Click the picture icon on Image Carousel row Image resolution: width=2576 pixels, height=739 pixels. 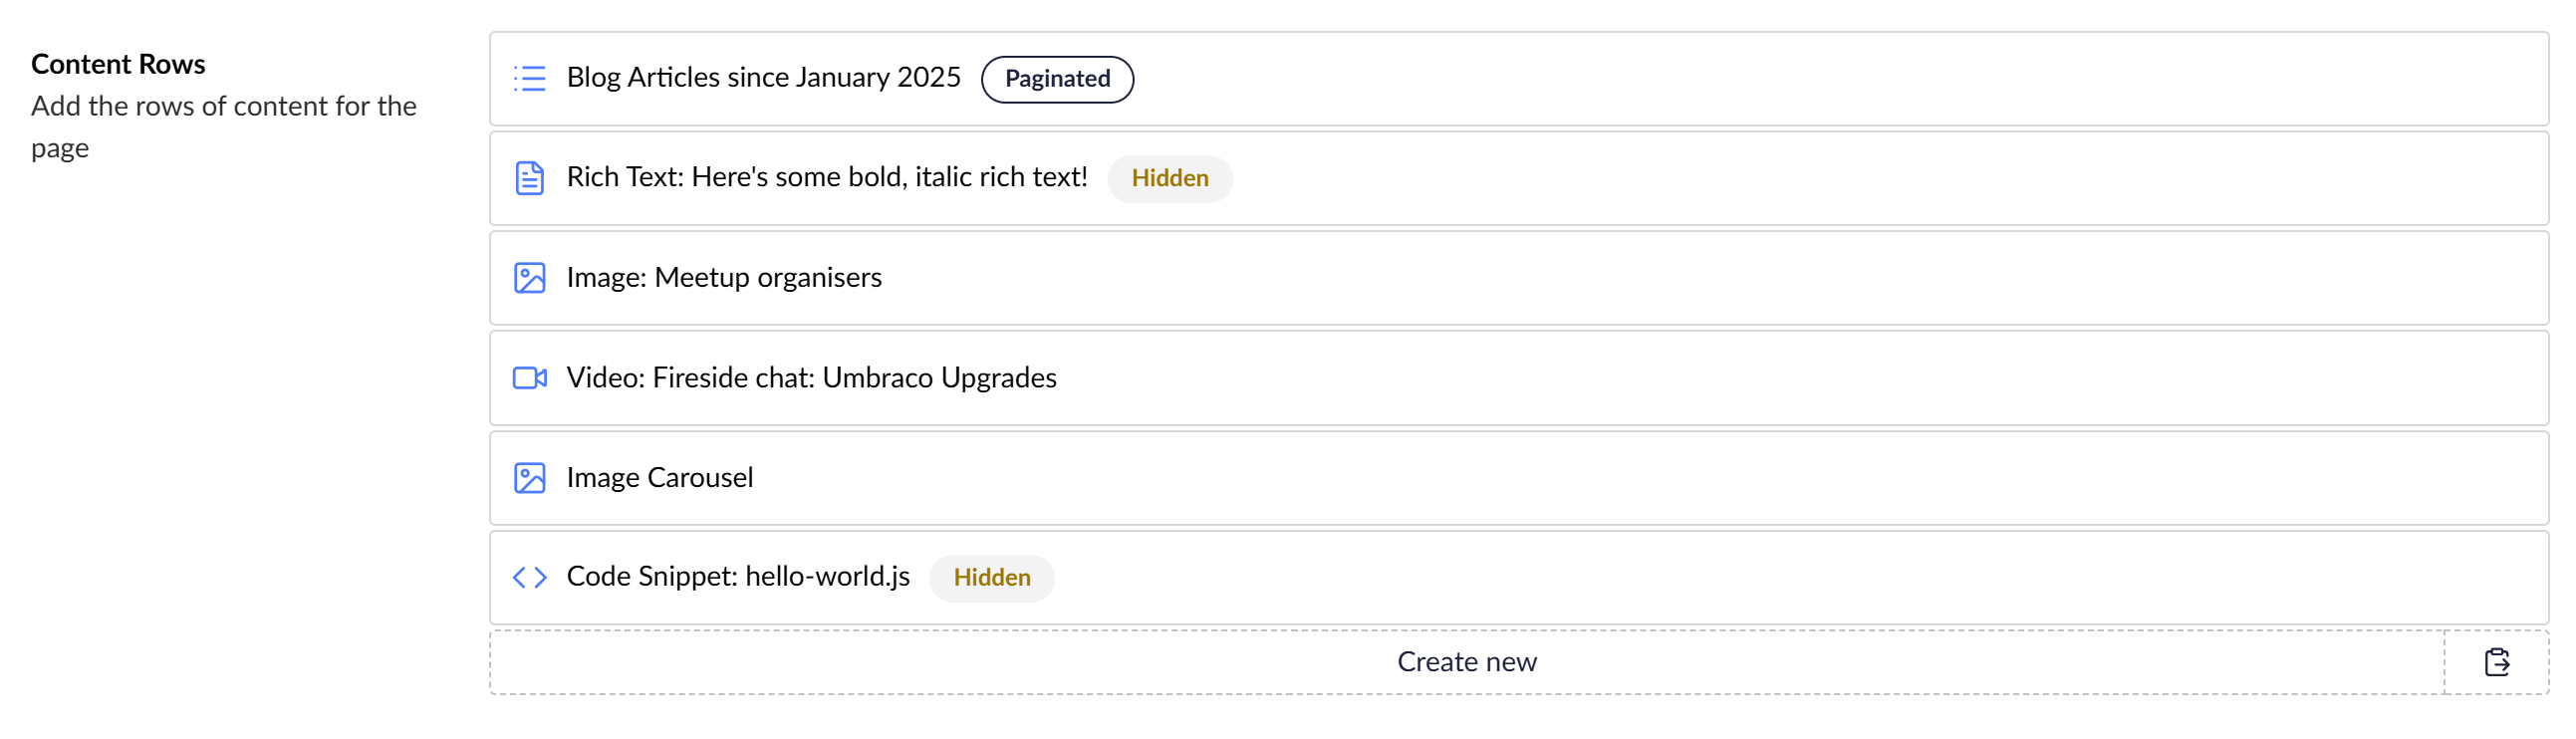click(529, 478)
